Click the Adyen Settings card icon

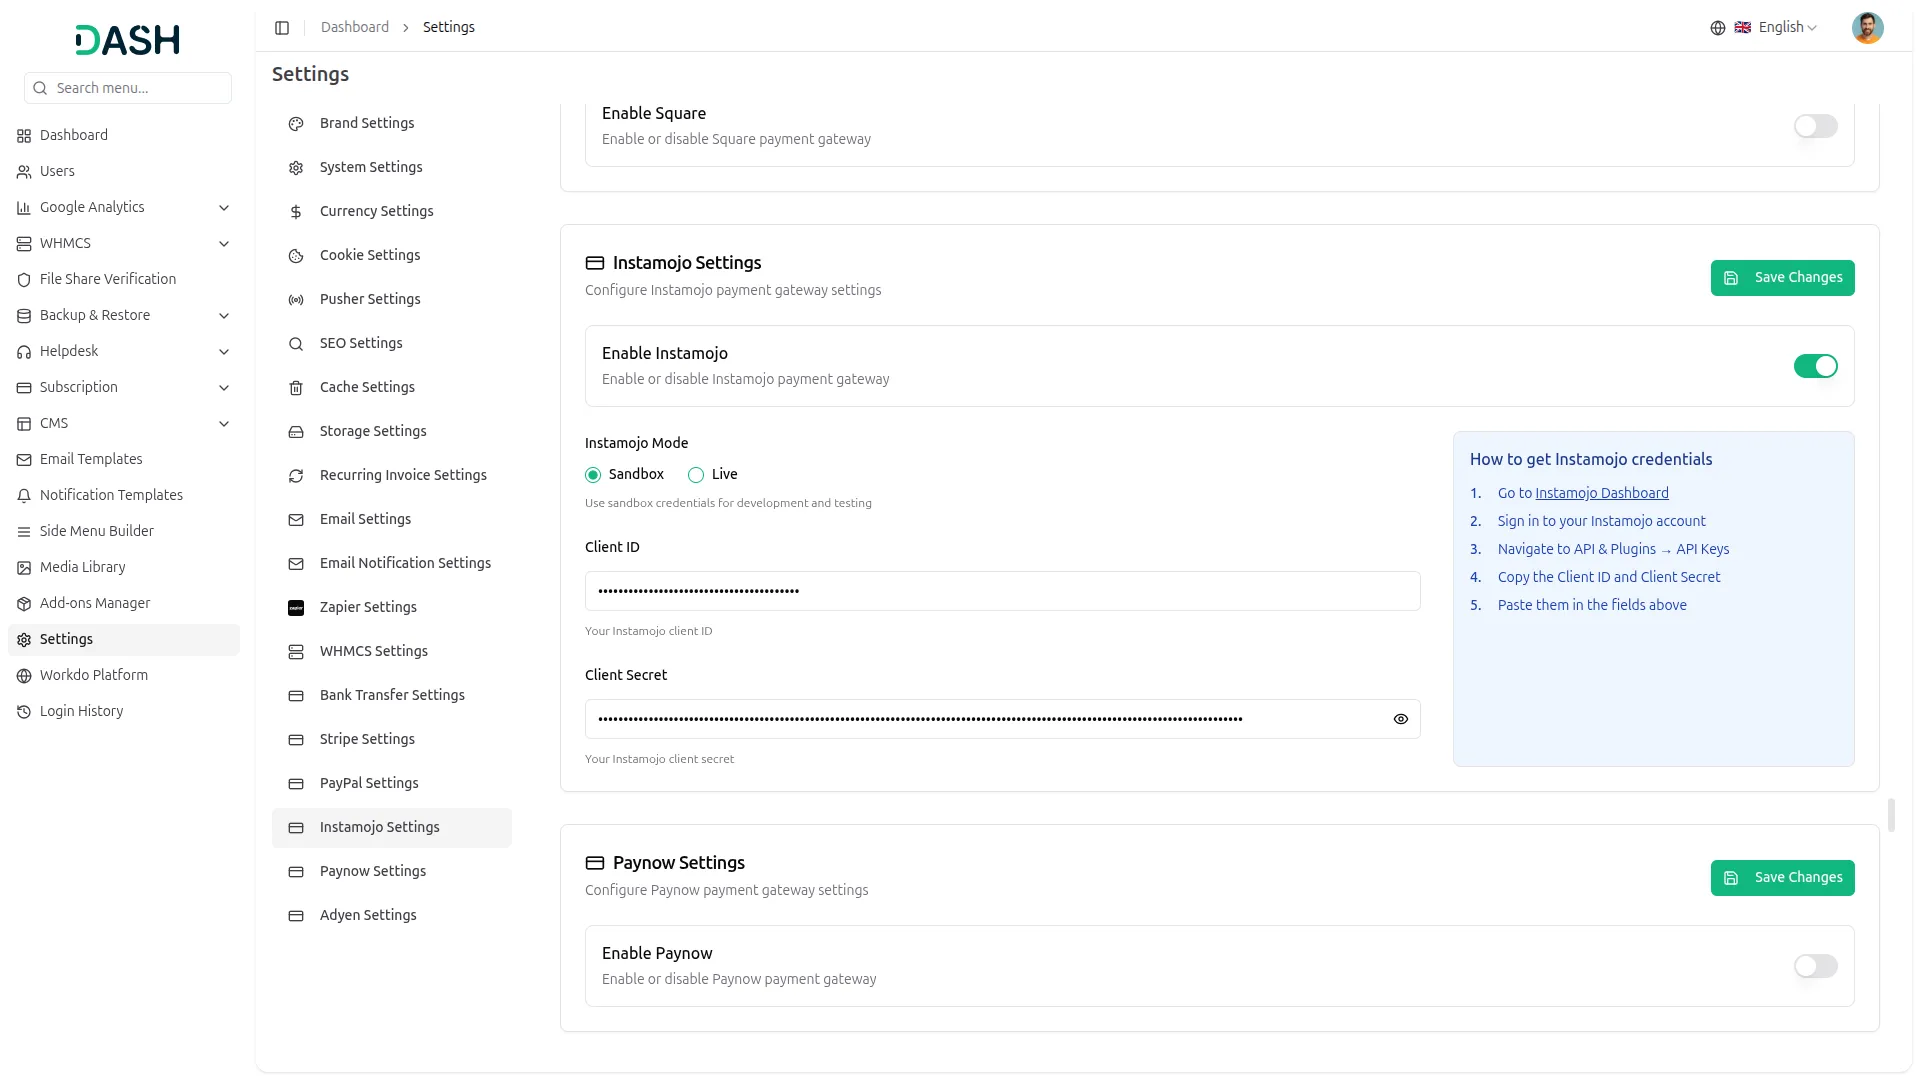click(296, 916)
